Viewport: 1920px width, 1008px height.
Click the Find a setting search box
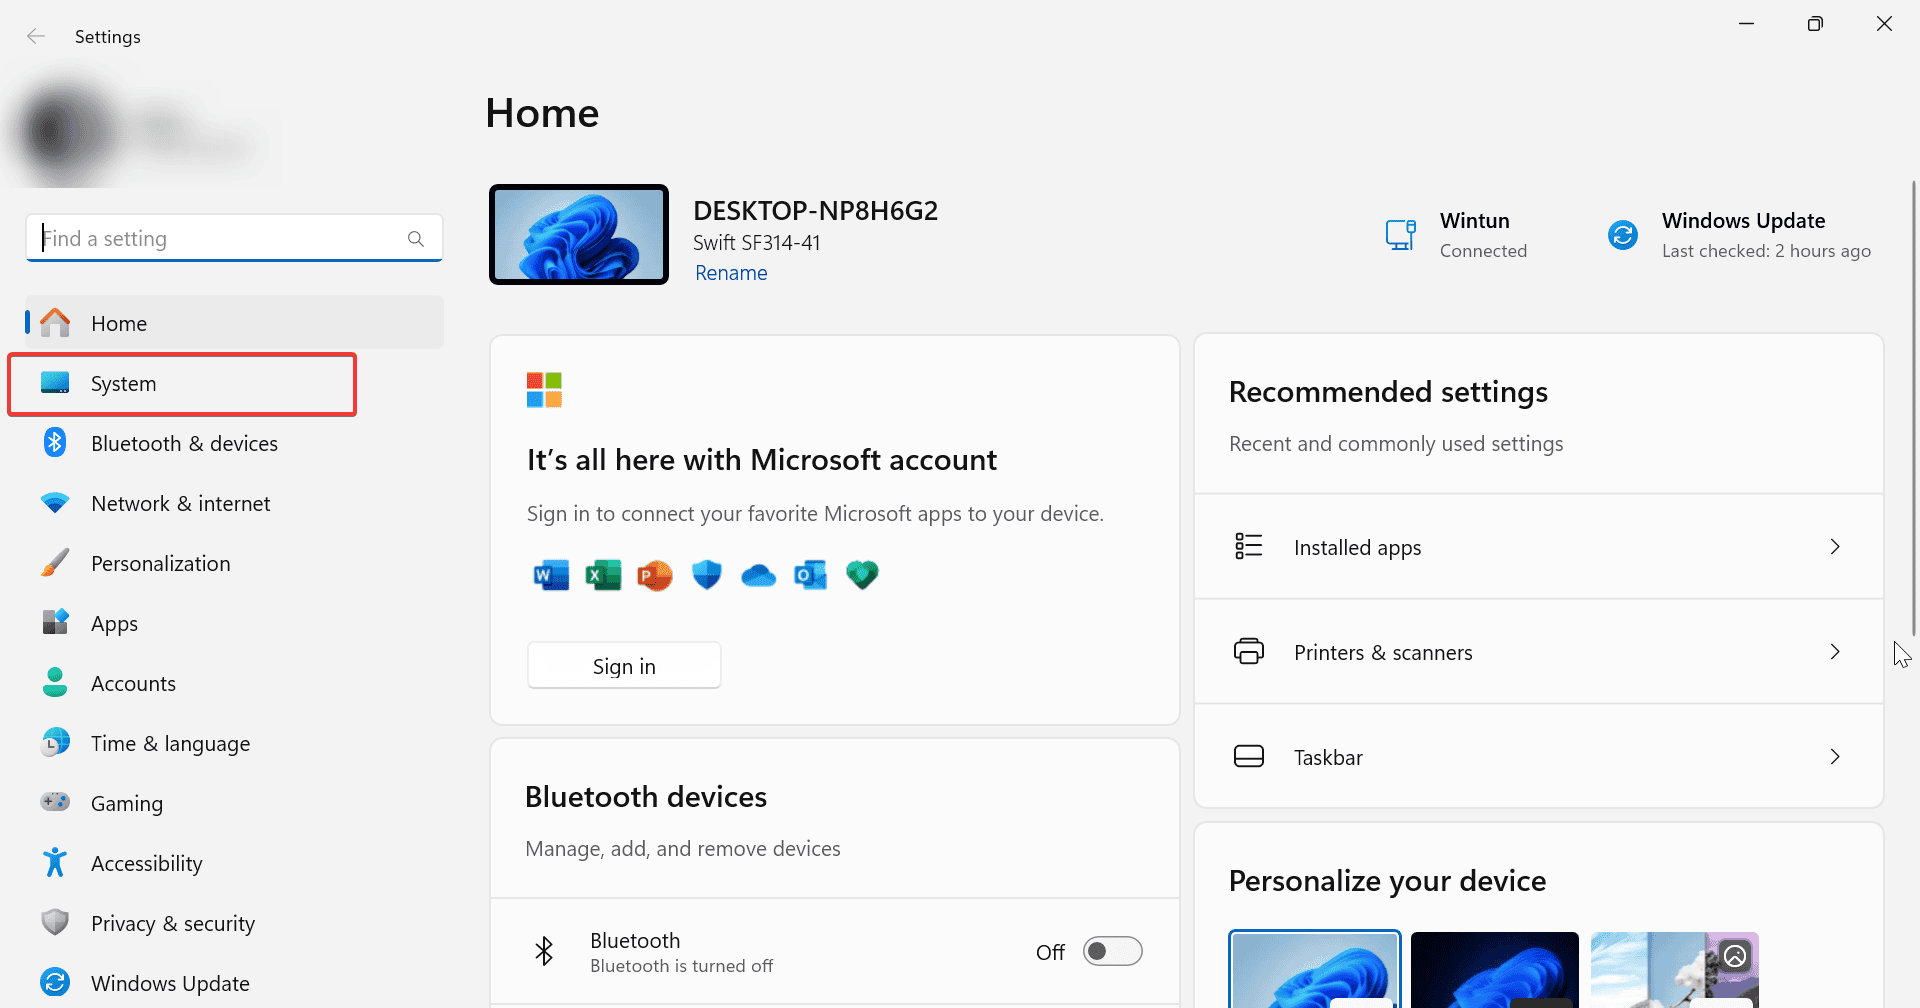point(220,239)
